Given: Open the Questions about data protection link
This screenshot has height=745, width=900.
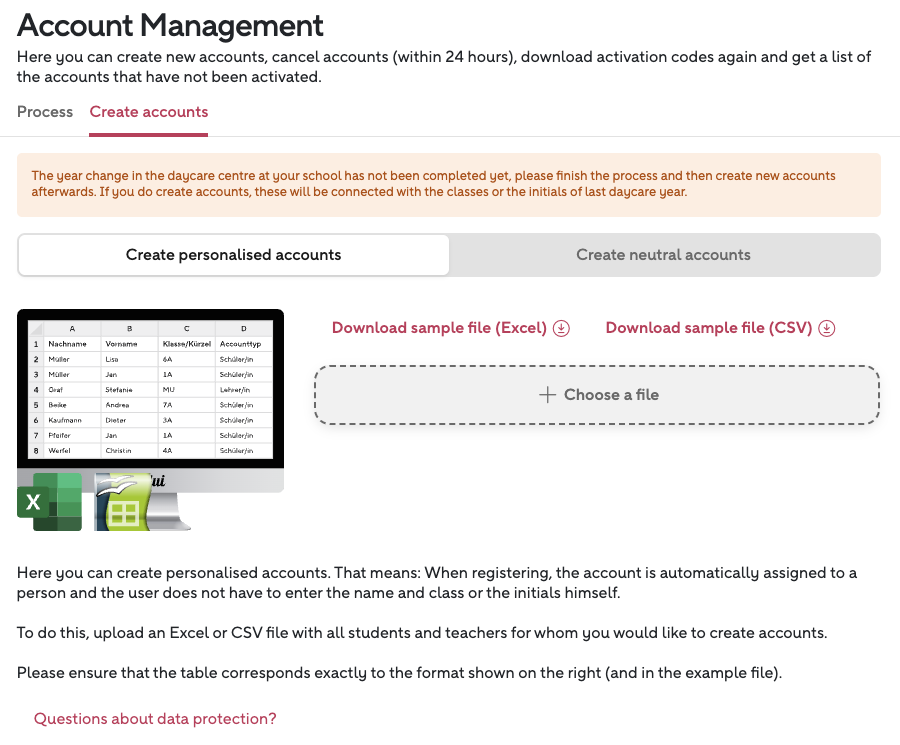Looking at the screenshot, I should 155,718.
